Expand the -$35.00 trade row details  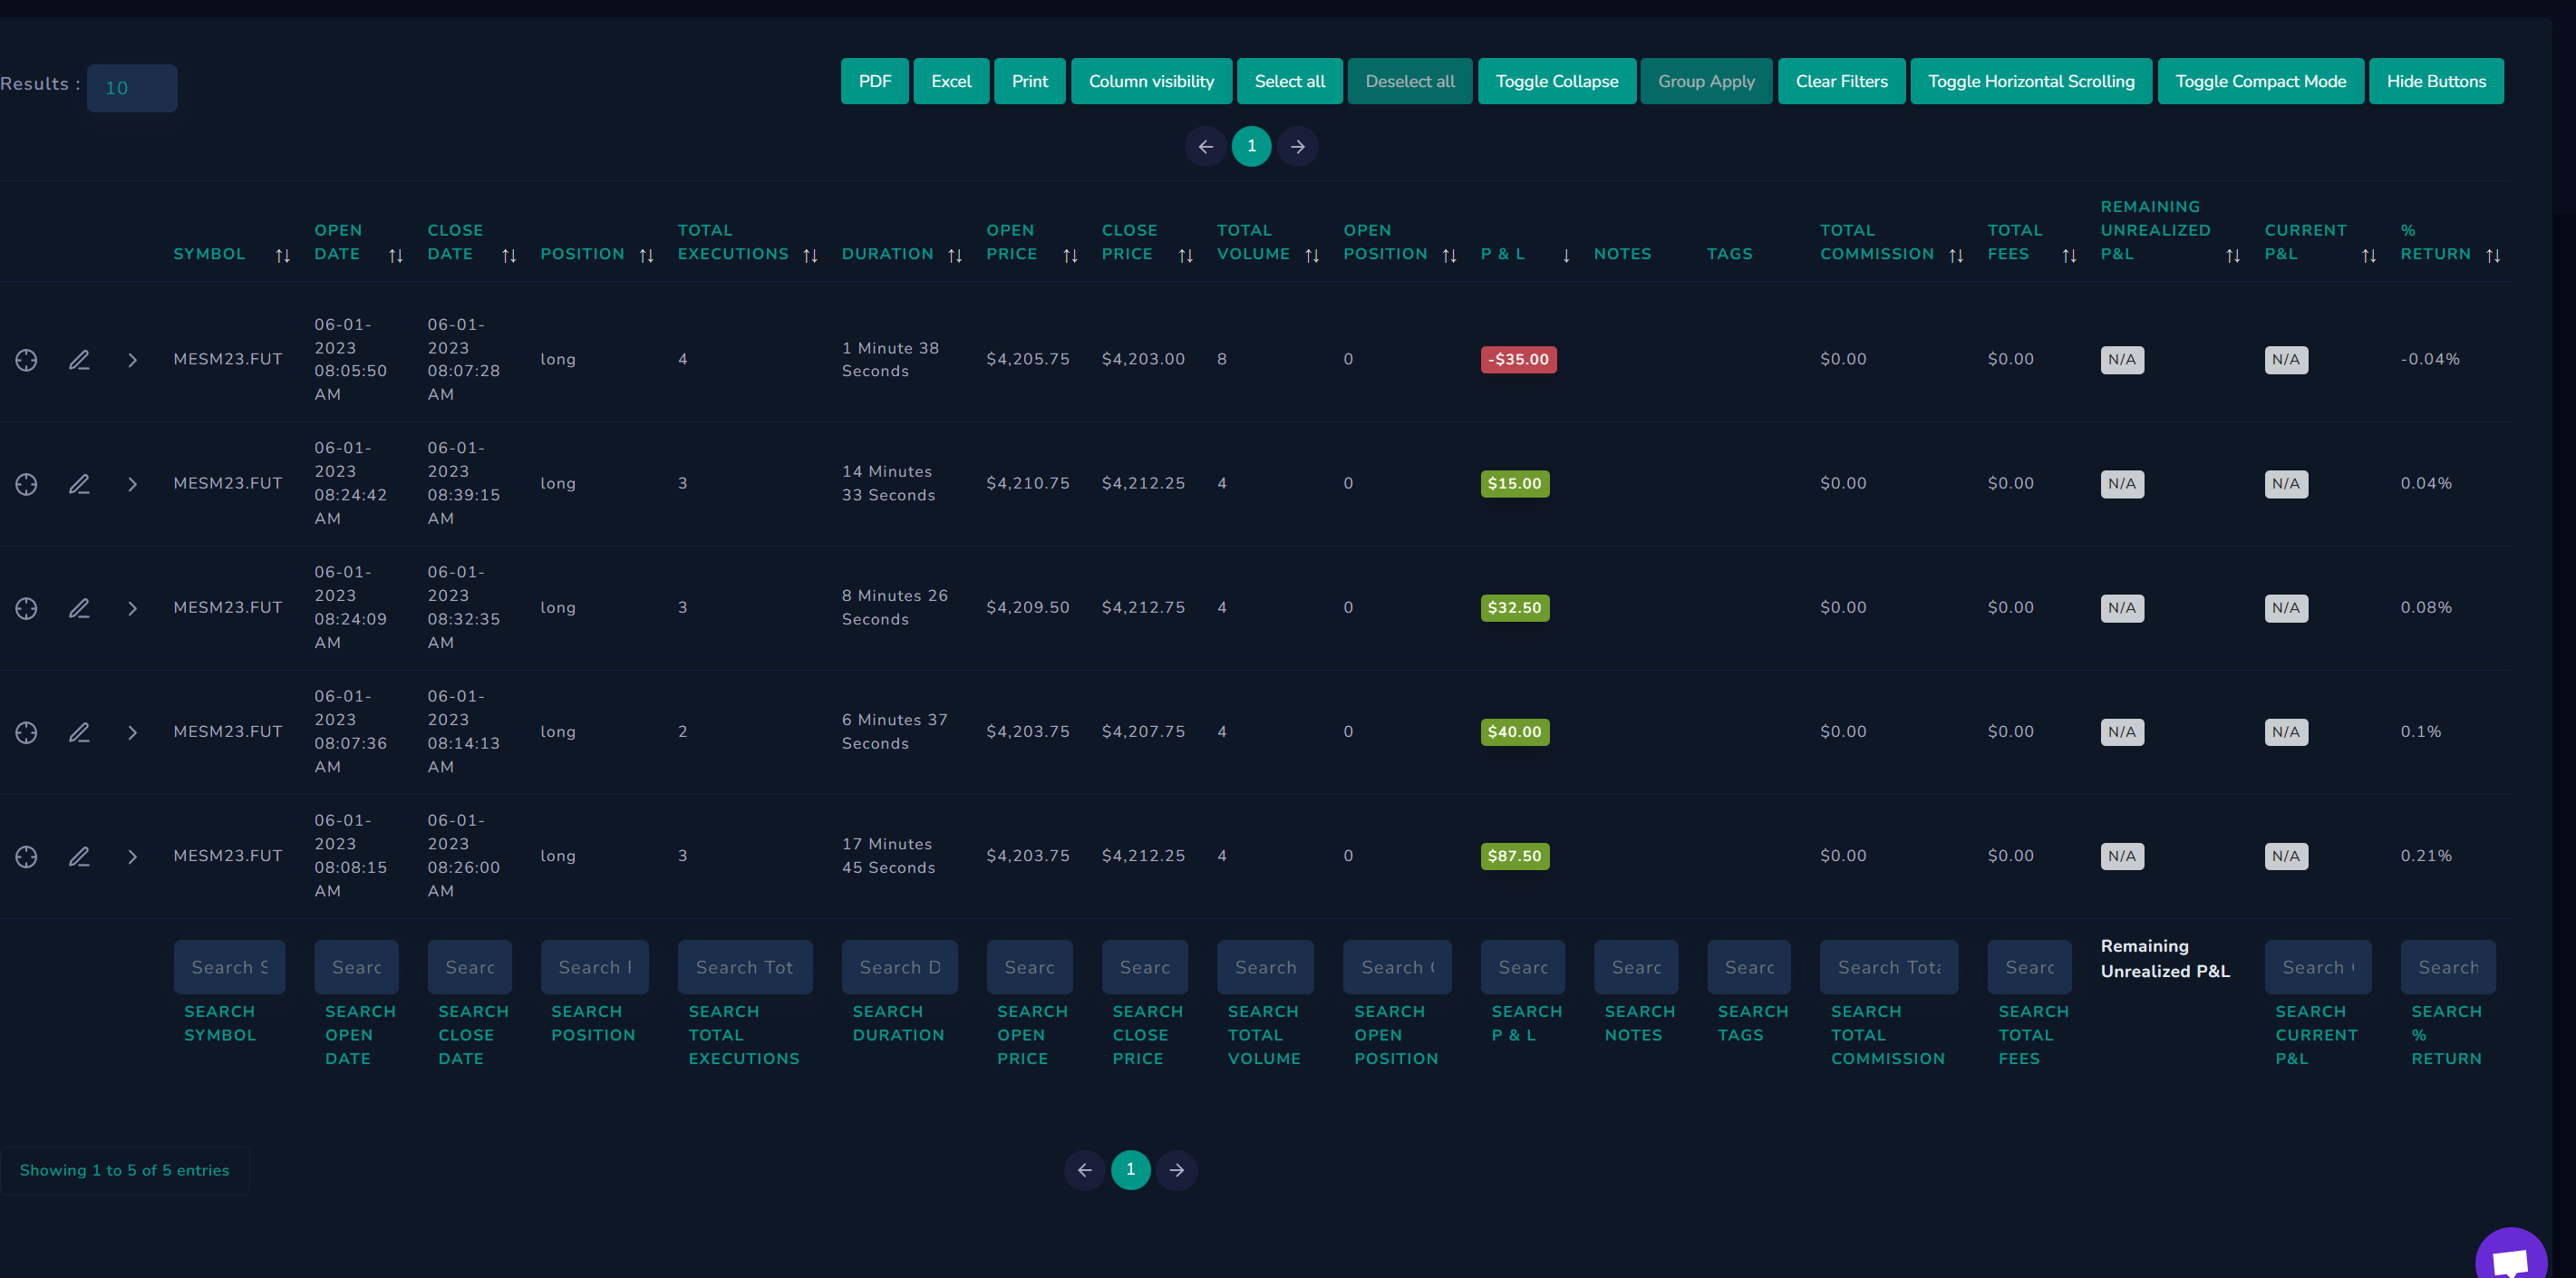point(132,360)
